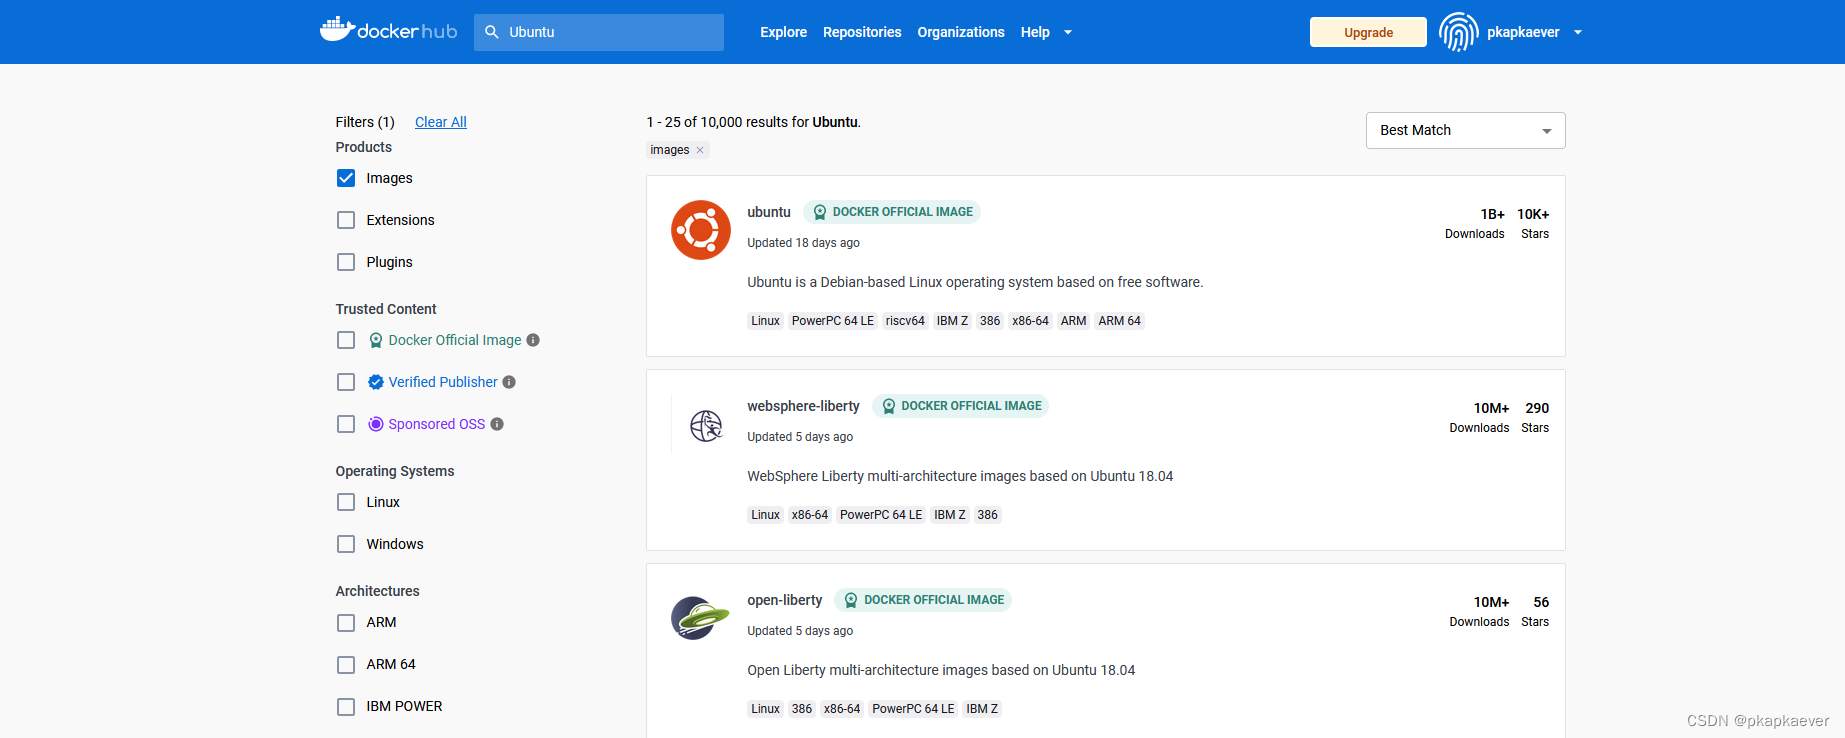Click the Sponsored OSS purple icon
This screenshot has height=738, width=1845.
coord(376,424)
